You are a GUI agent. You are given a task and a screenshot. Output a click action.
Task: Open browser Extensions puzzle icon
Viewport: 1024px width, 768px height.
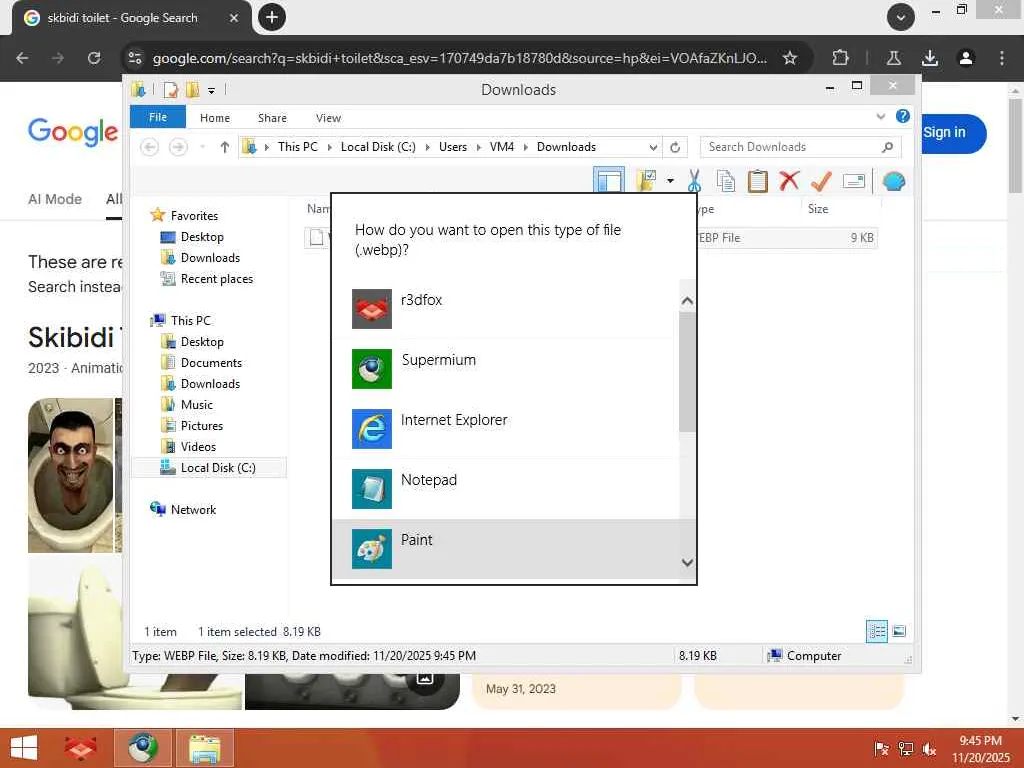[840, 58]
